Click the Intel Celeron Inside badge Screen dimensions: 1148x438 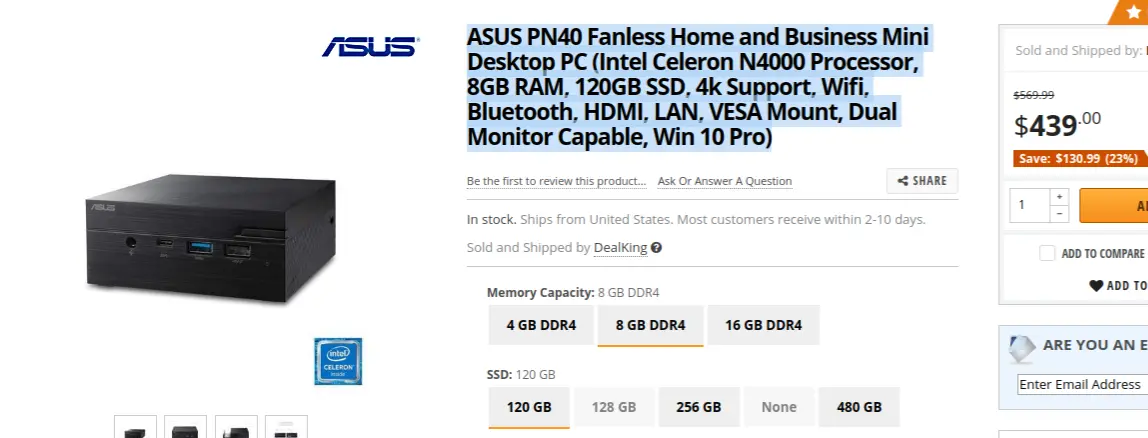338,361
